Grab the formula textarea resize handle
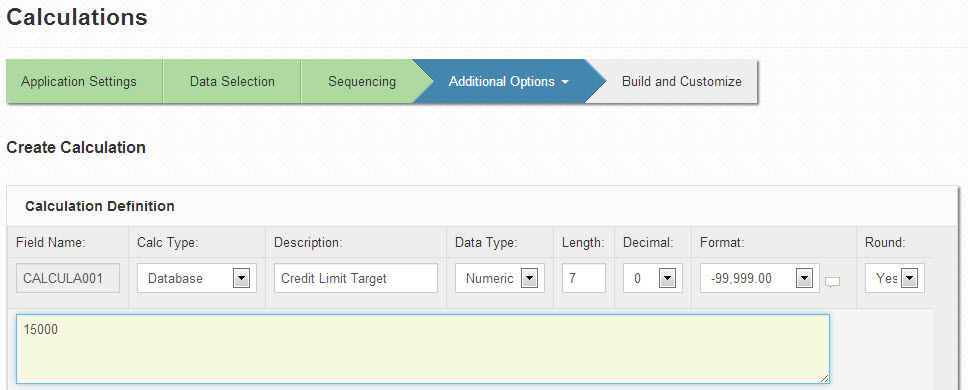This screenshot has height=390, width=968. click(x=825, y=379)
